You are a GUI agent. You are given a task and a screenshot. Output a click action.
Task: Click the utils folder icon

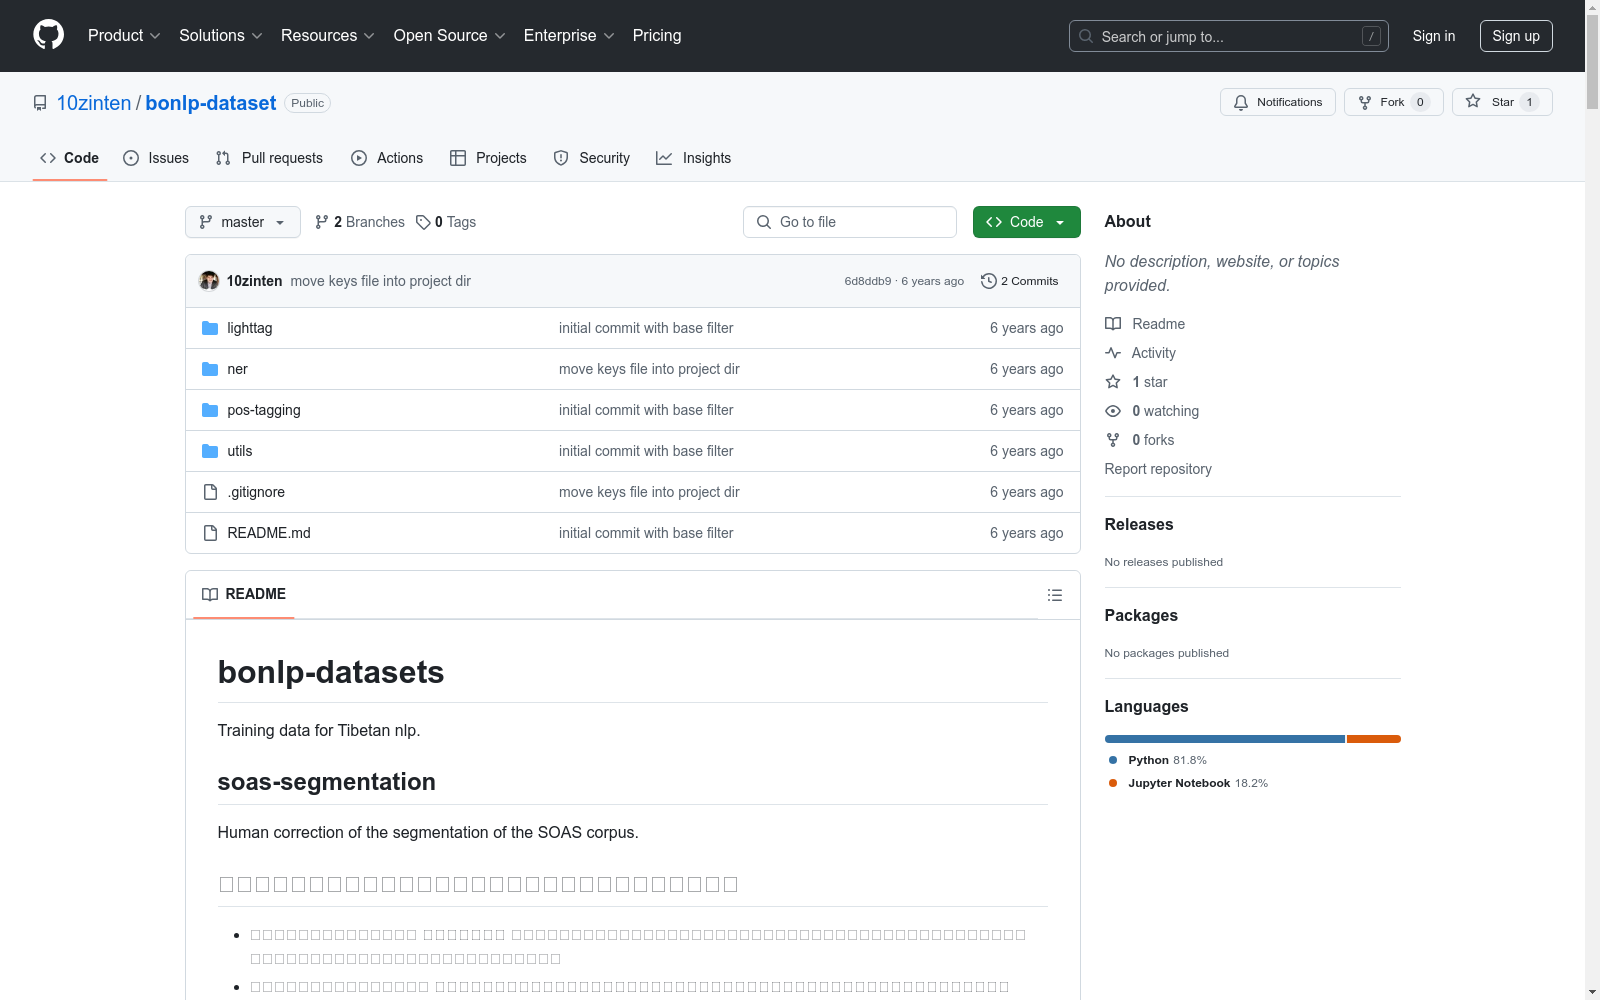(x=210, y=451)
